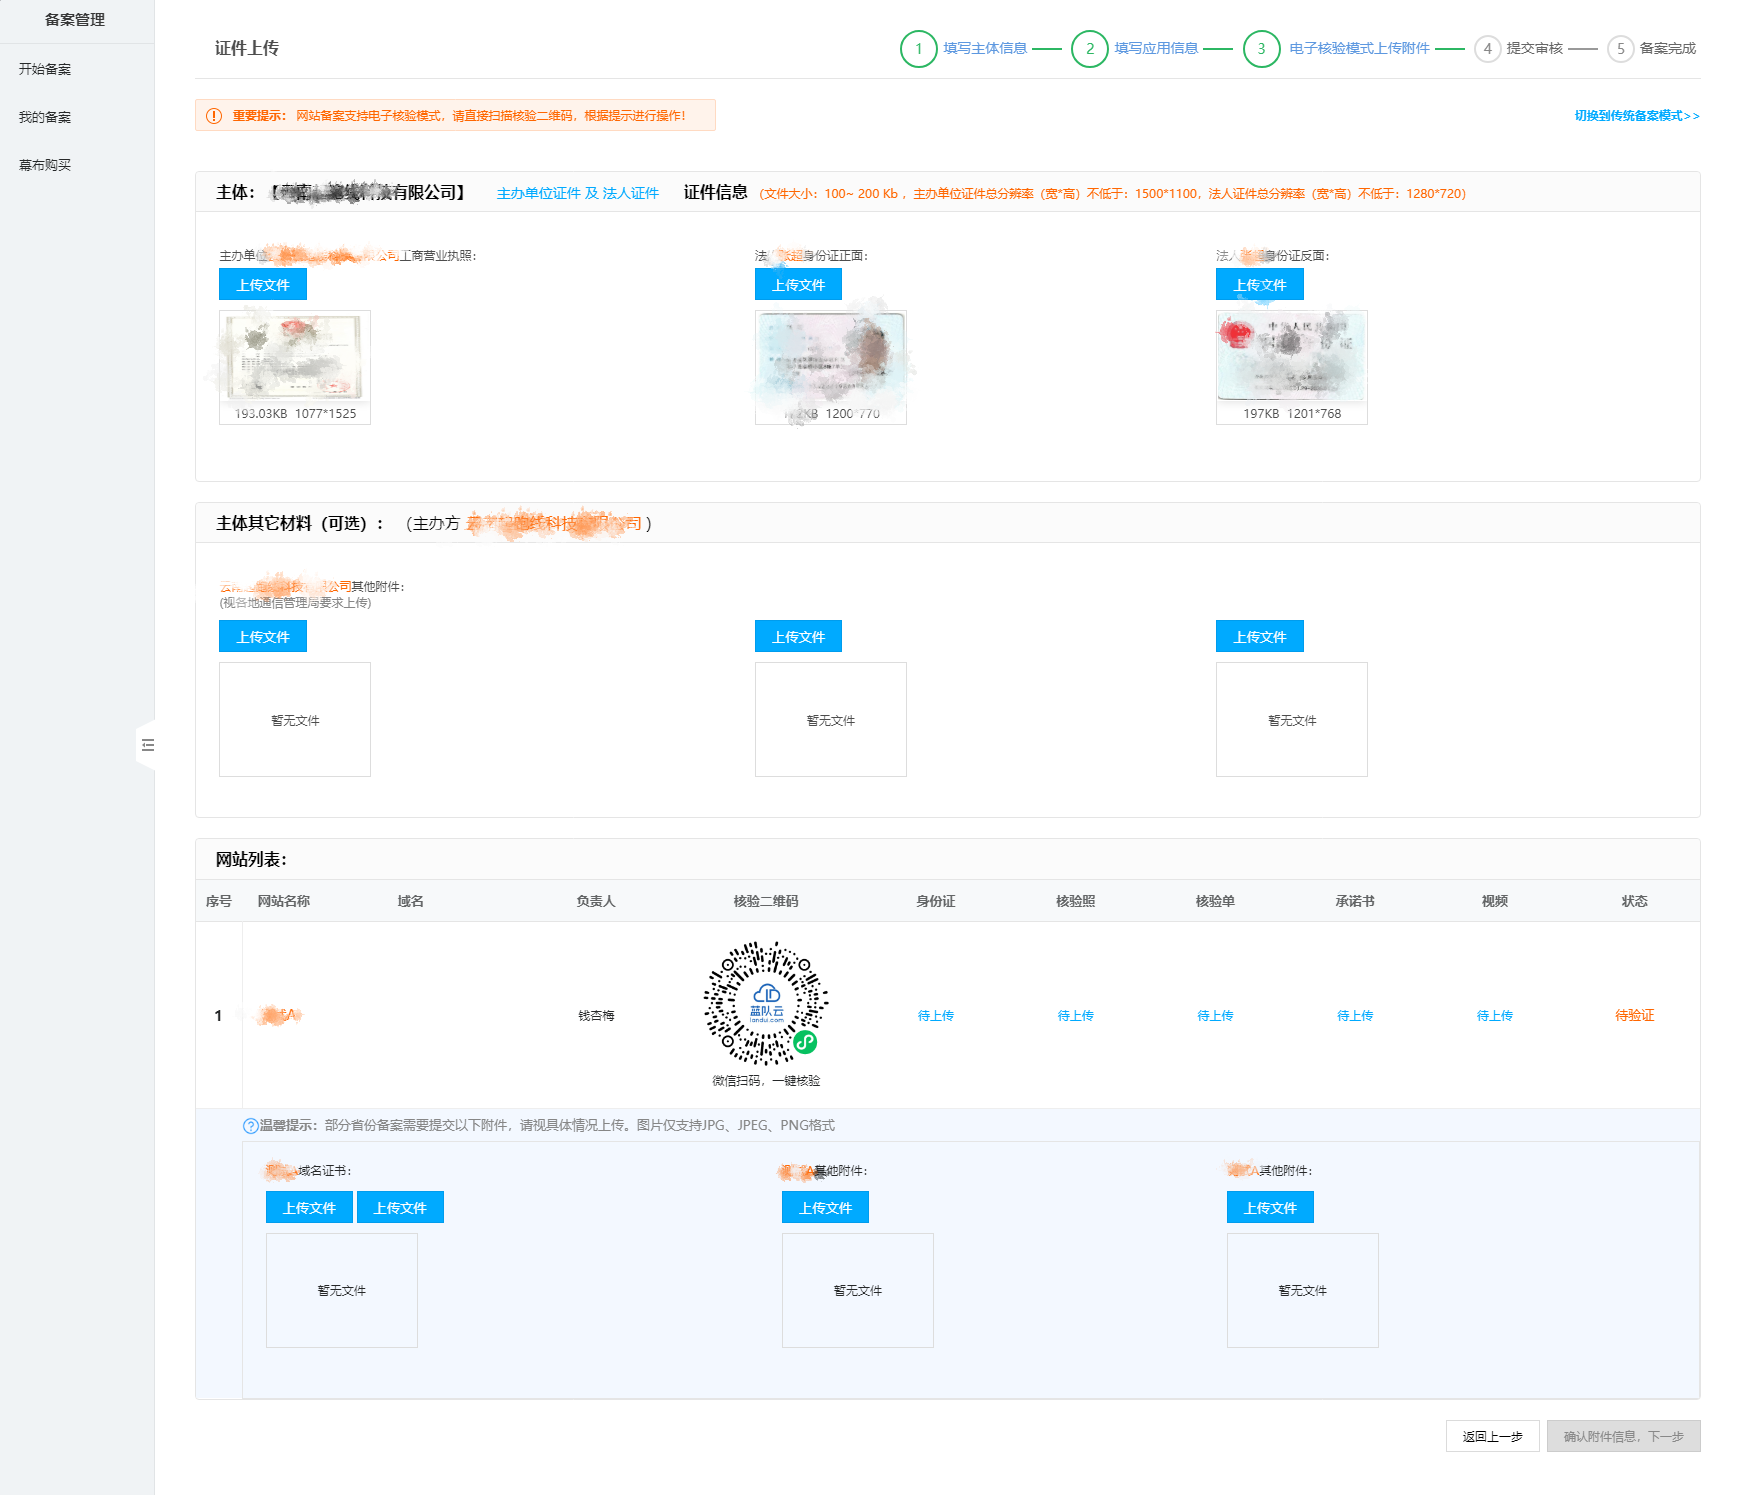Select step 4 circle 提交审核

1488,49
